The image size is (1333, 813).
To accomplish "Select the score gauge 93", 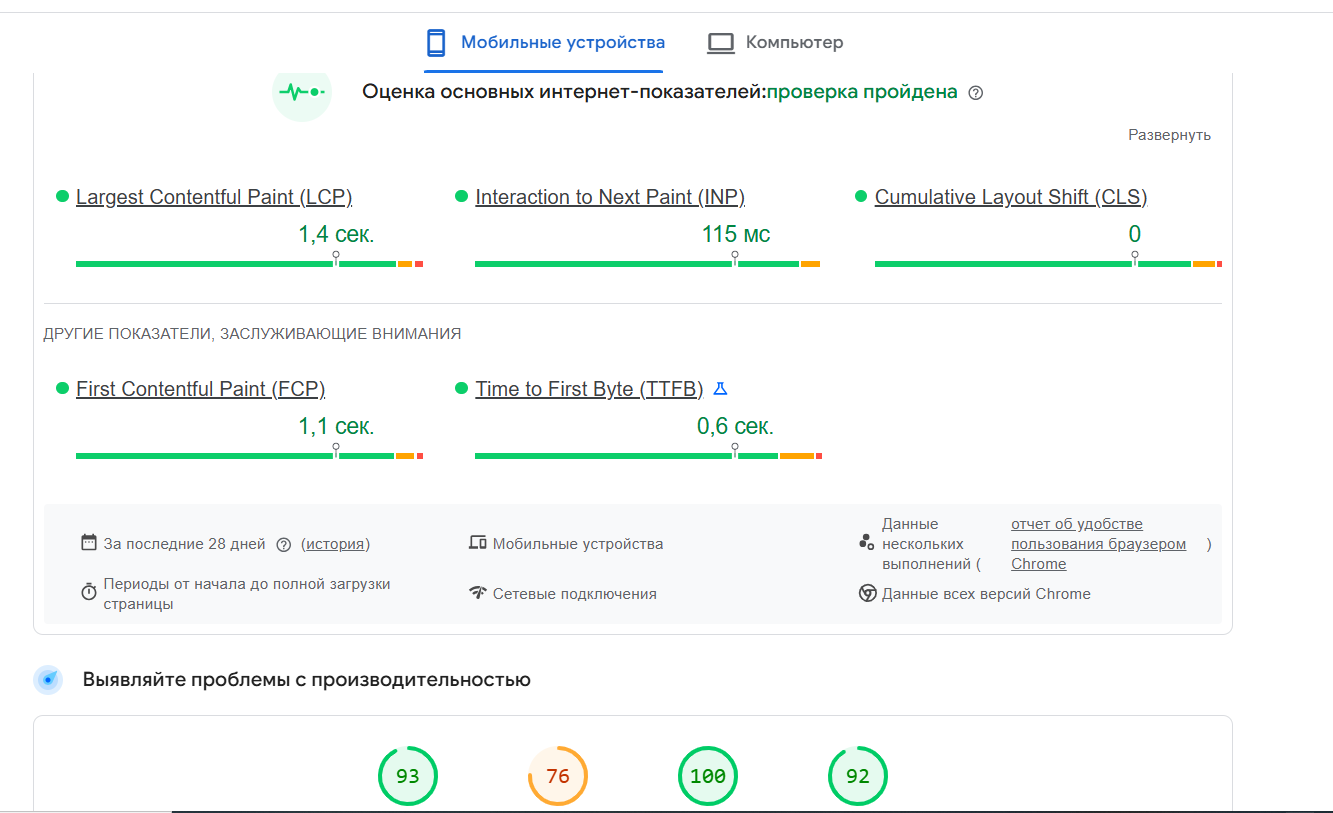I will pyautogui.click(x=408, y=777).
